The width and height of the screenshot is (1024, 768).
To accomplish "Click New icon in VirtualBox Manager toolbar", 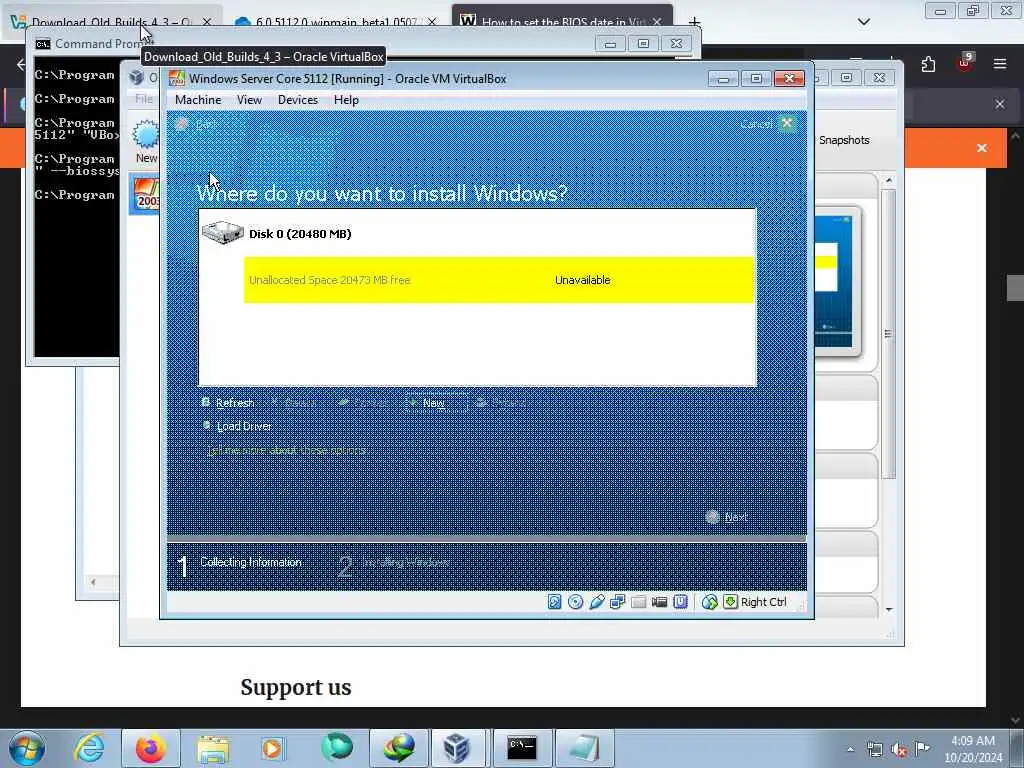I will point(146,141).
